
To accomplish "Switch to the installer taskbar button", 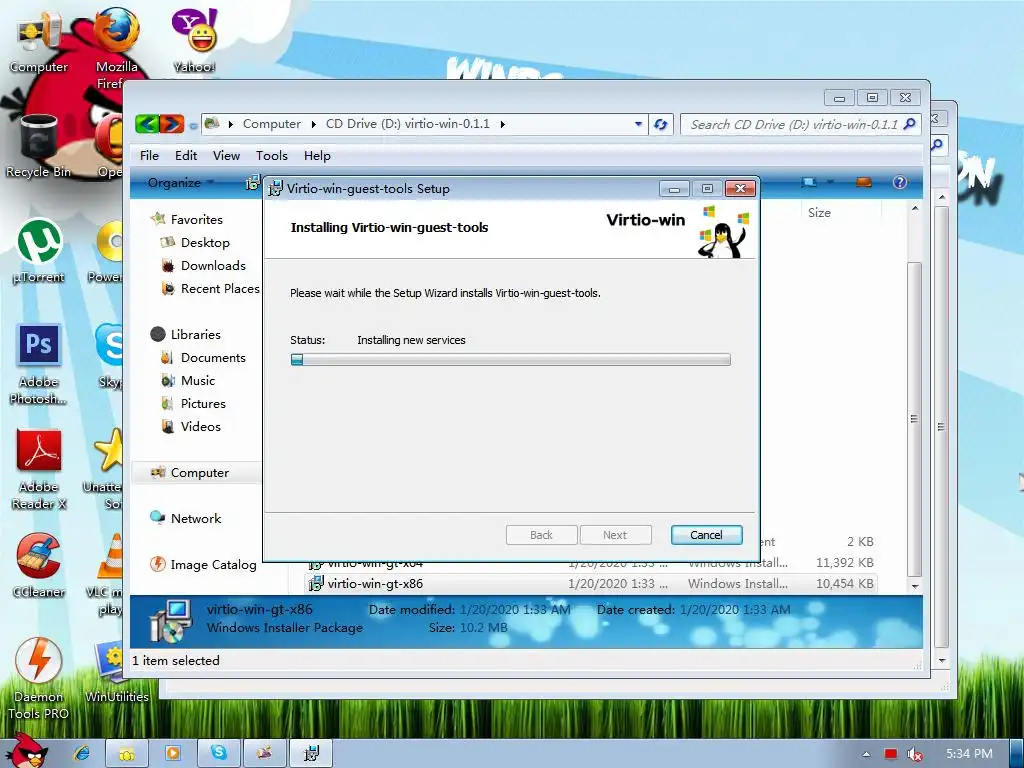I will pyautogui.click(x=311, y=754).
